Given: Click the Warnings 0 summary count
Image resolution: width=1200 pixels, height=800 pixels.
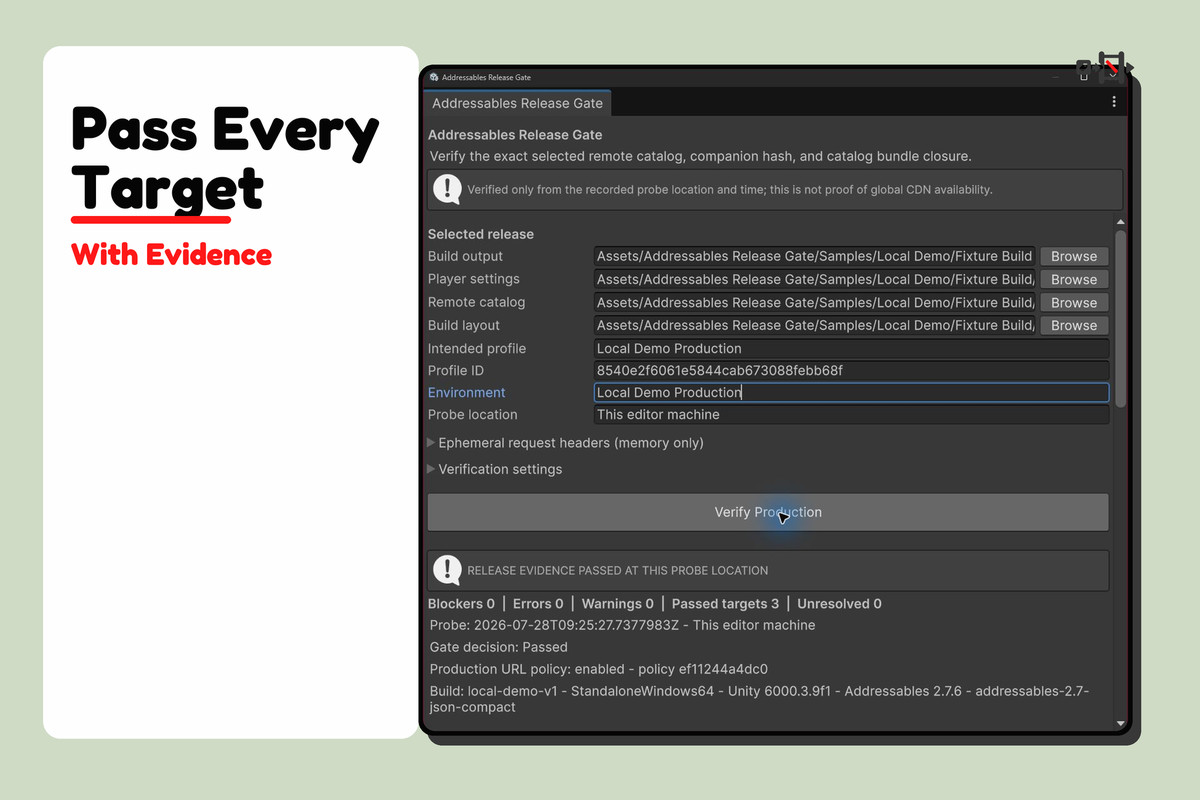Looking at the screenshot, I should pyautogui.click(x=617, y=604).
